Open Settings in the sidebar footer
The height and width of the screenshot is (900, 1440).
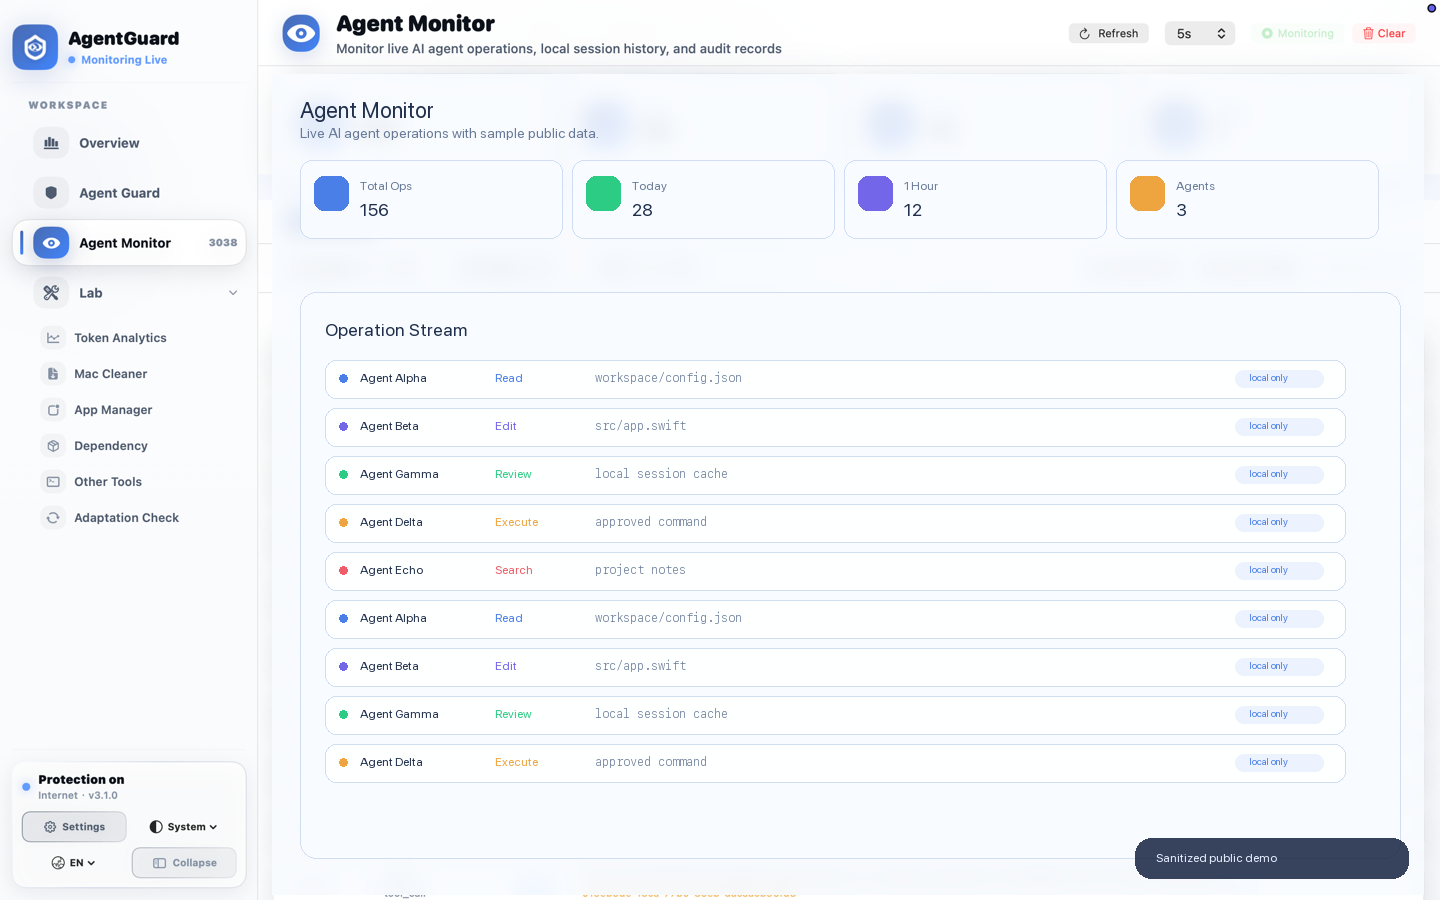click(x=74, y=827)
